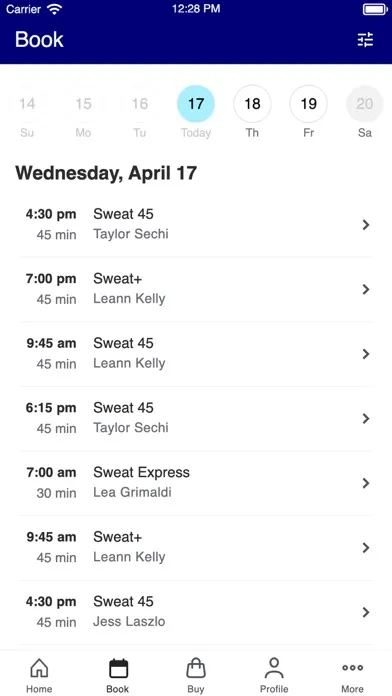This screenshot has width=392, height=696.
Task: Expand Sweat Express class chevron
Action: [366, 483]
